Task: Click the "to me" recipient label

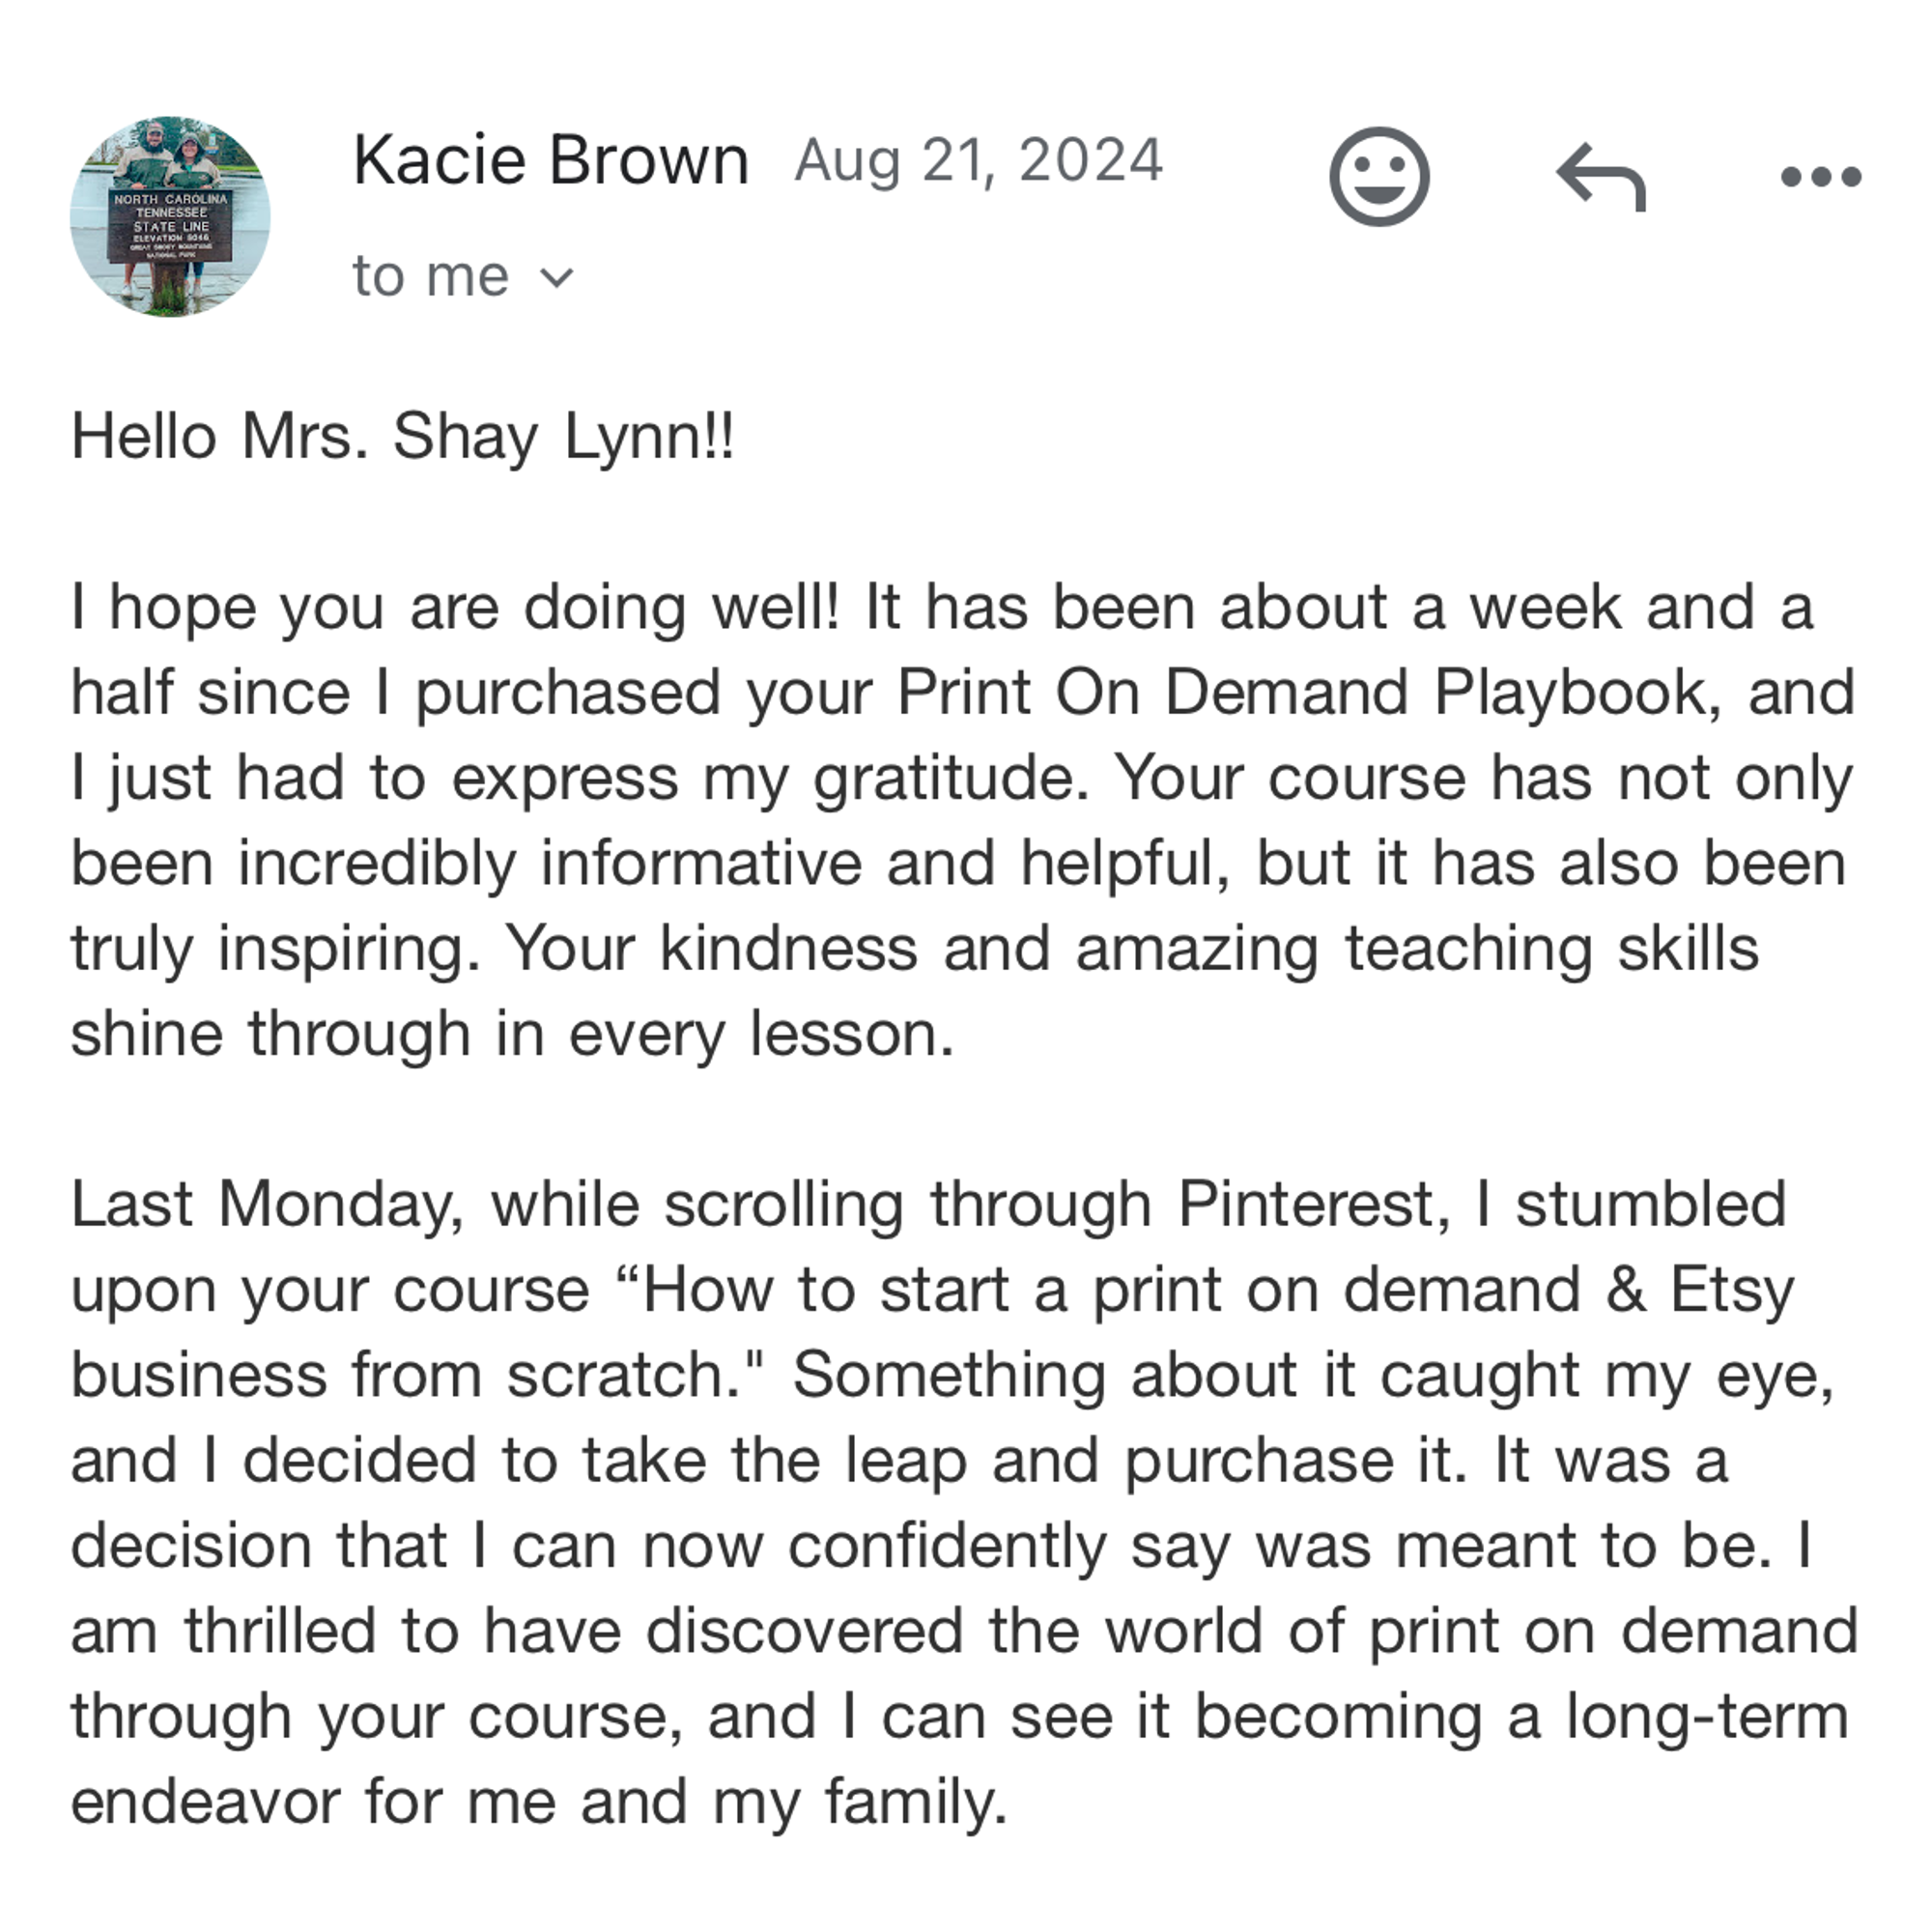Action: coord(431,276)
